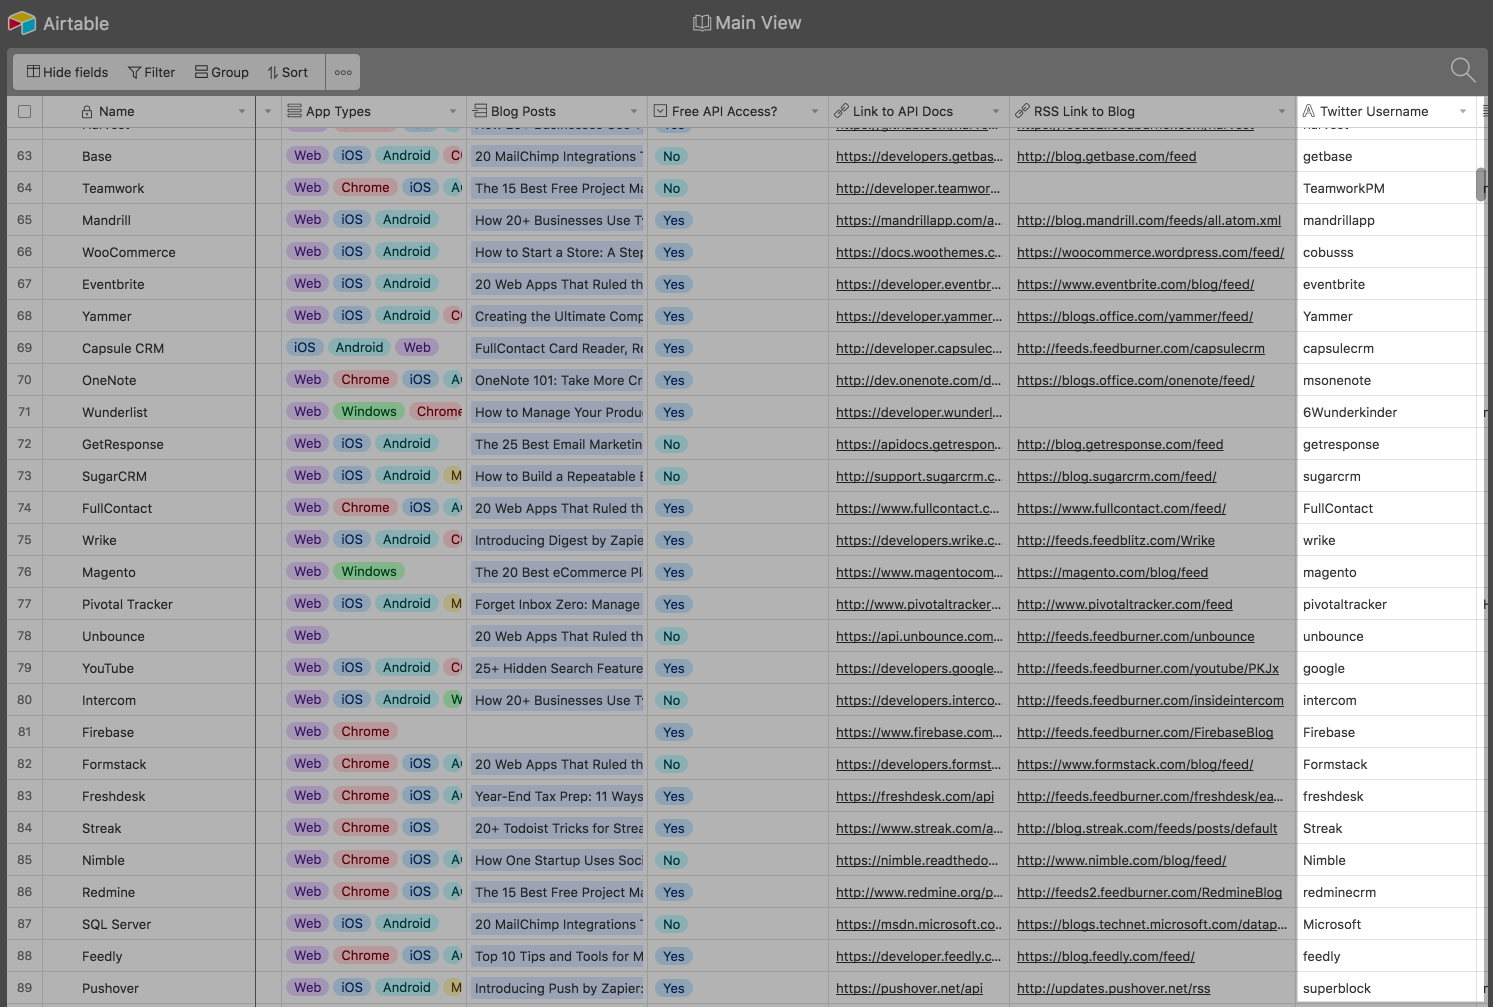This screenshot has height=1007, width=1493.
Task: Click the iOS tag in Streak row
Action: coord(420,828)
